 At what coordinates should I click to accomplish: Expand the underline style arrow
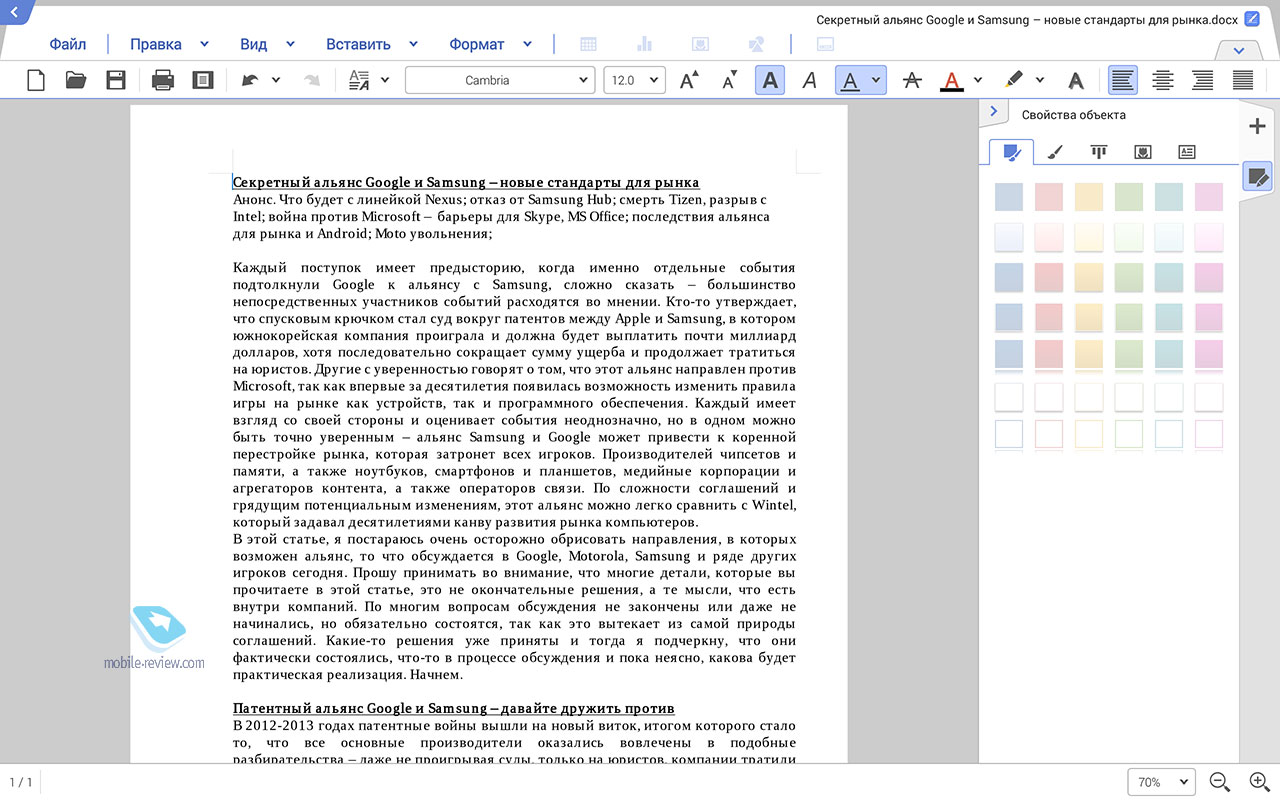pyautogui.click(x=876, y=80)
